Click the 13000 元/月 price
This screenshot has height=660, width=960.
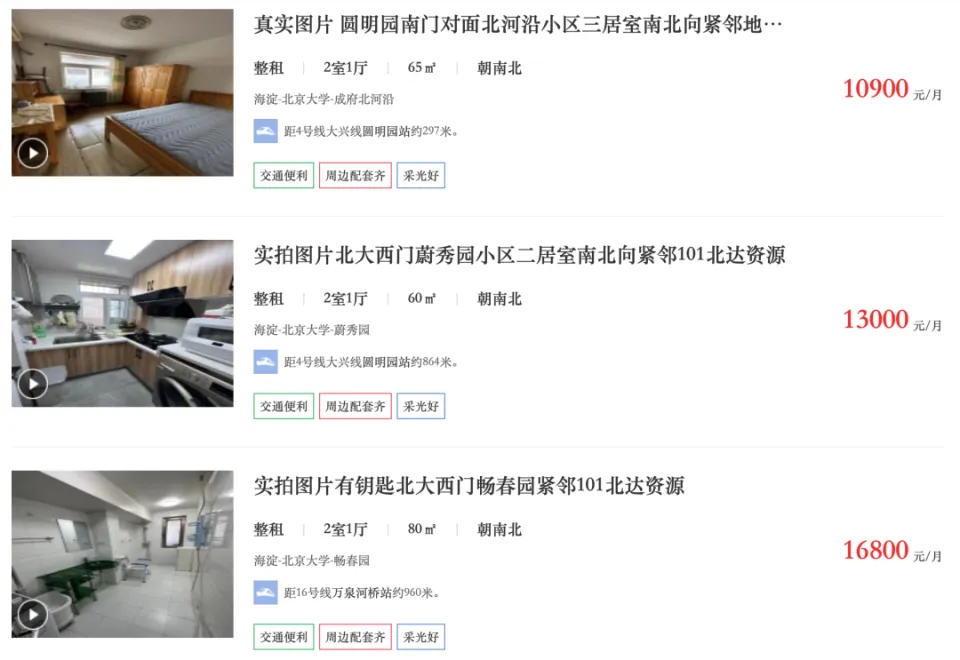point(892,320)
